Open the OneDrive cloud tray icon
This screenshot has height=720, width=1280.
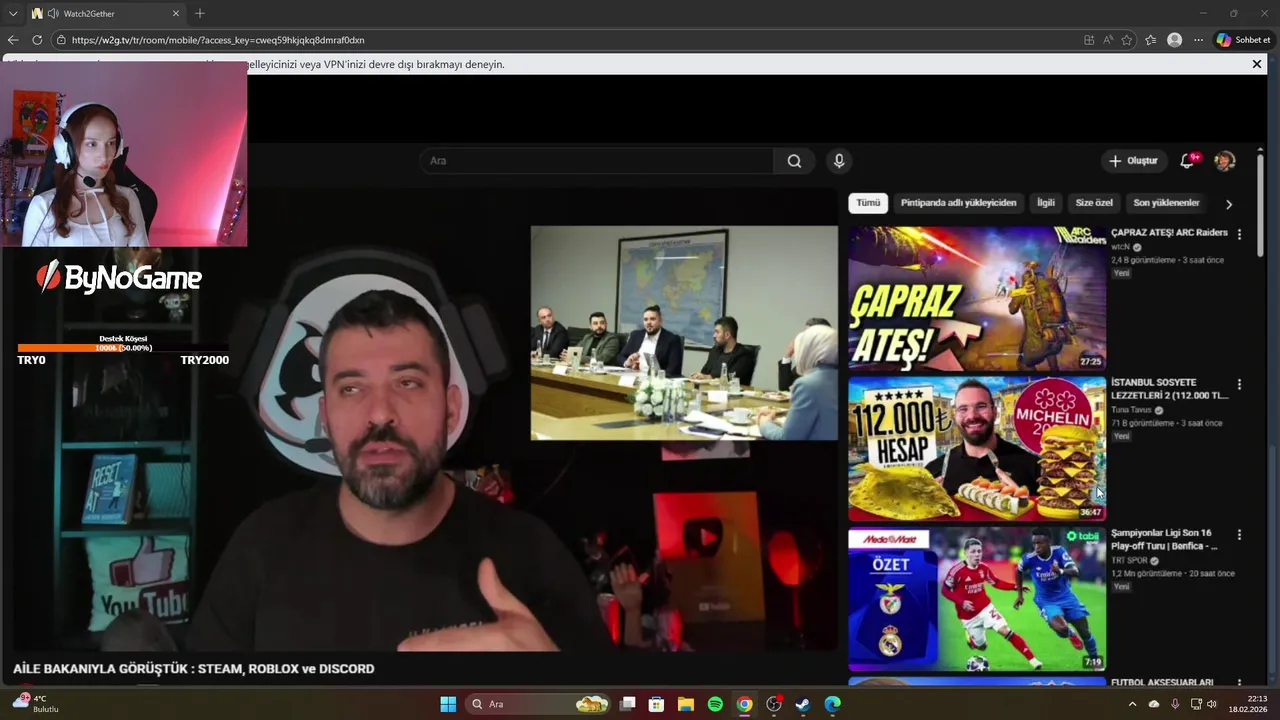coord(1154,704)
